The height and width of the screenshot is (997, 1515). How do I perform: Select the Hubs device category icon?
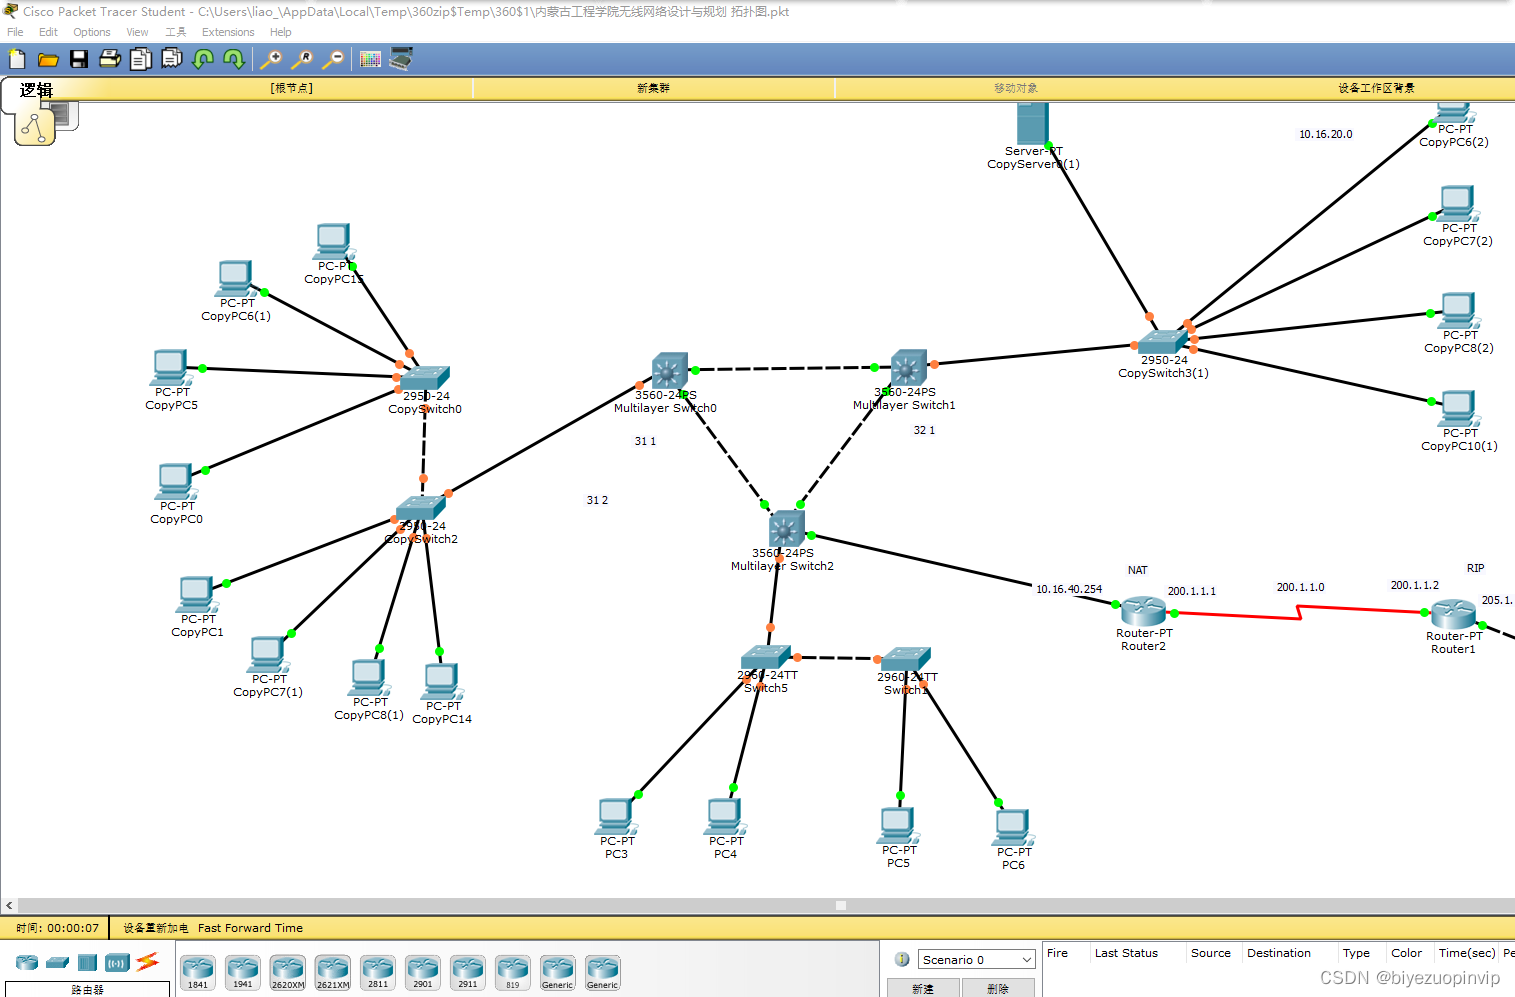click(88, 962)
